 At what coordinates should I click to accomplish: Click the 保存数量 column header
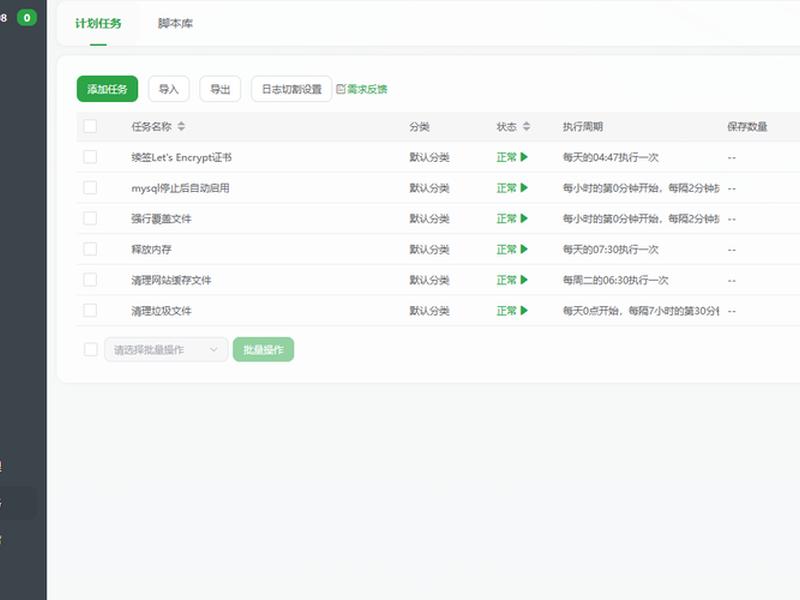pyautogui.click(x=747, y=127)
